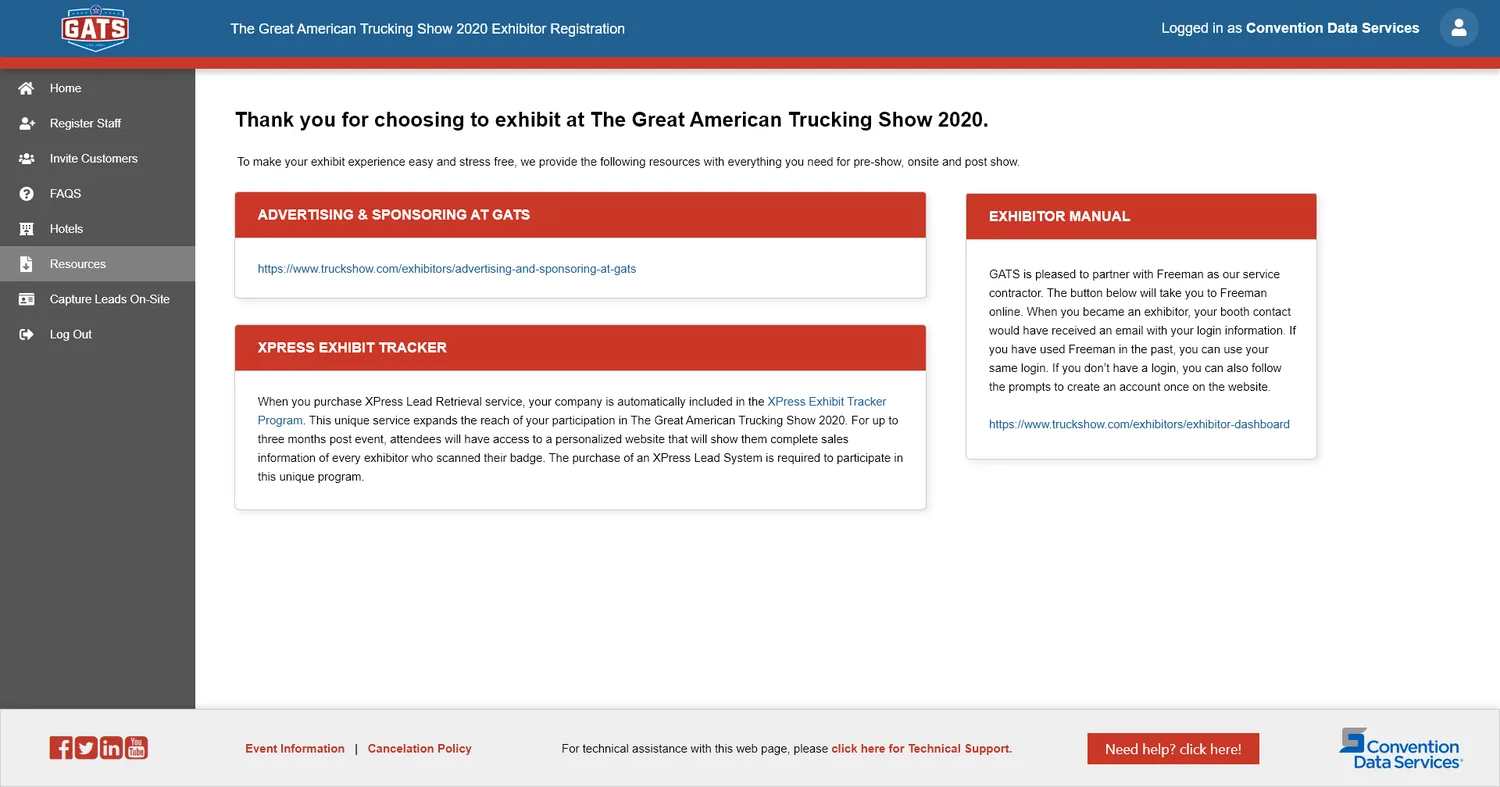
Task: Click the GATS logo in the header
Action: 94,28
